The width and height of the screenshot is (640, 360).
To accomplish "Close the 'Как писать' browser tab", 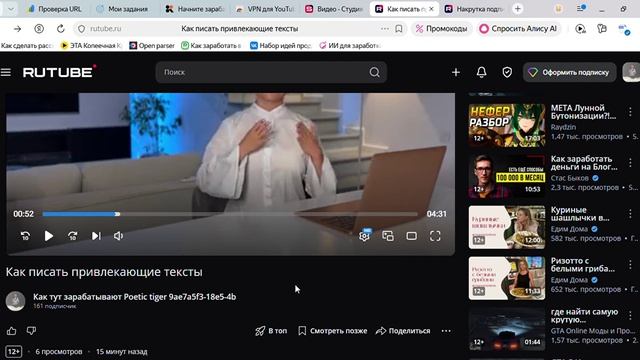I will click(431, 9).
